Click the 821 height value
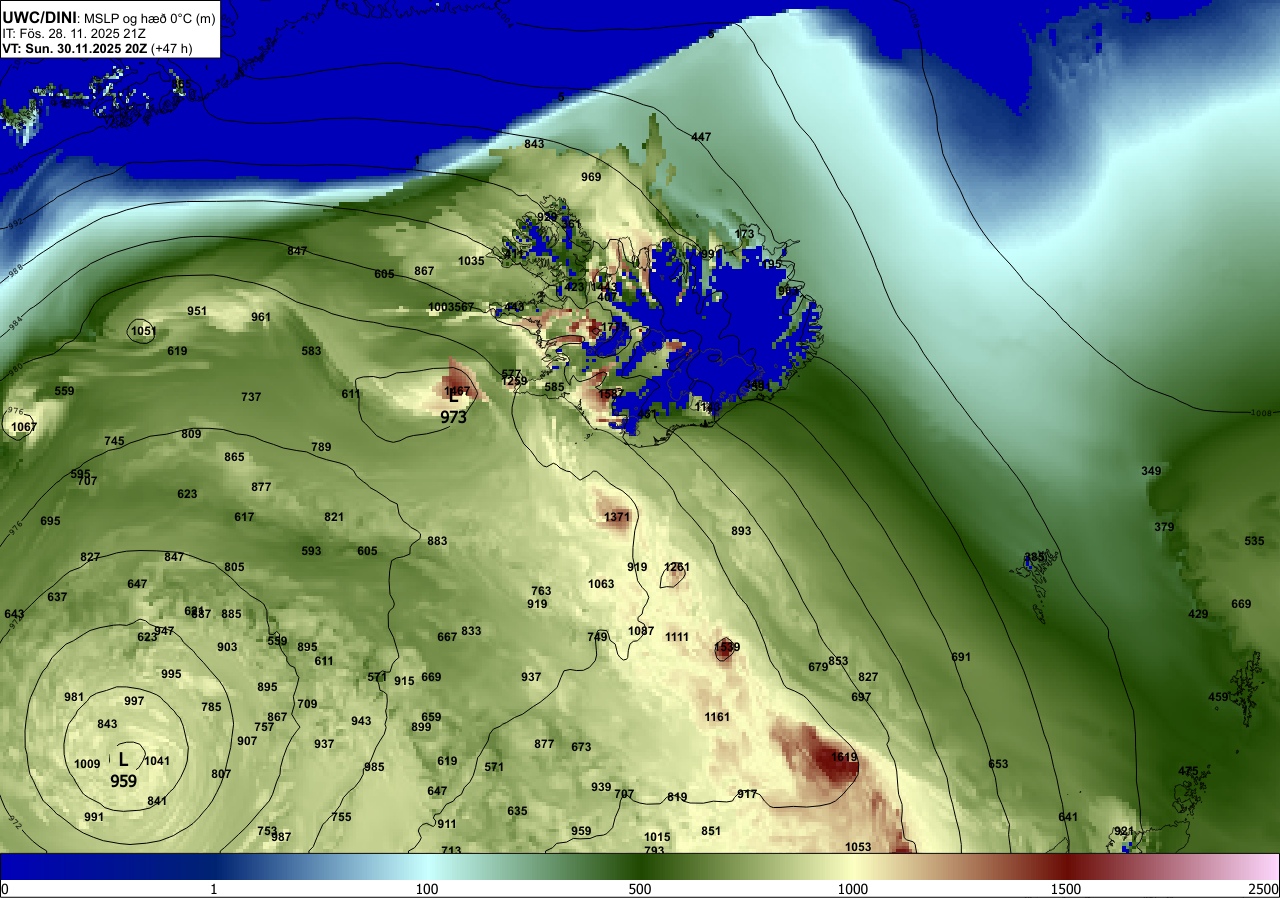Image resolution: width=1280 pixels, height=898 pixels. tap(334, 517)
